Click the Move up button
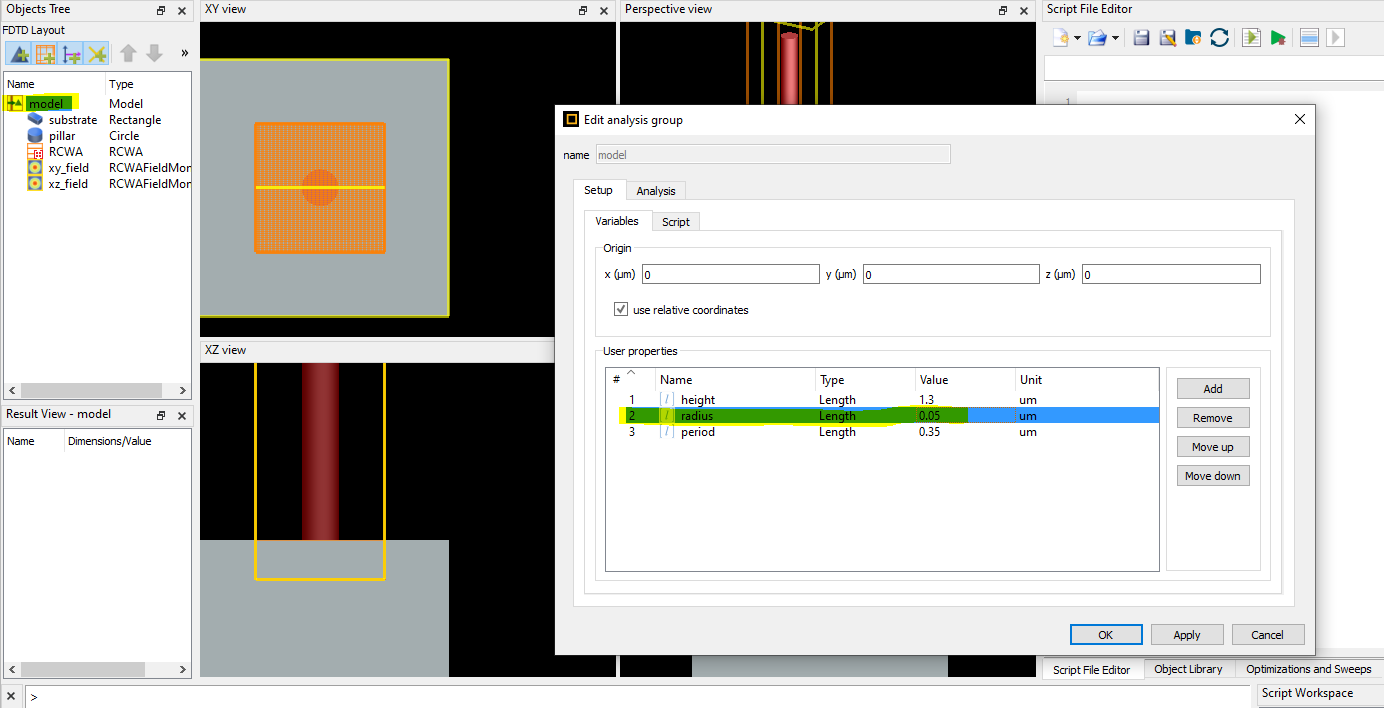Viewport: 1384px width, 708px height. tap(1213, 447)
